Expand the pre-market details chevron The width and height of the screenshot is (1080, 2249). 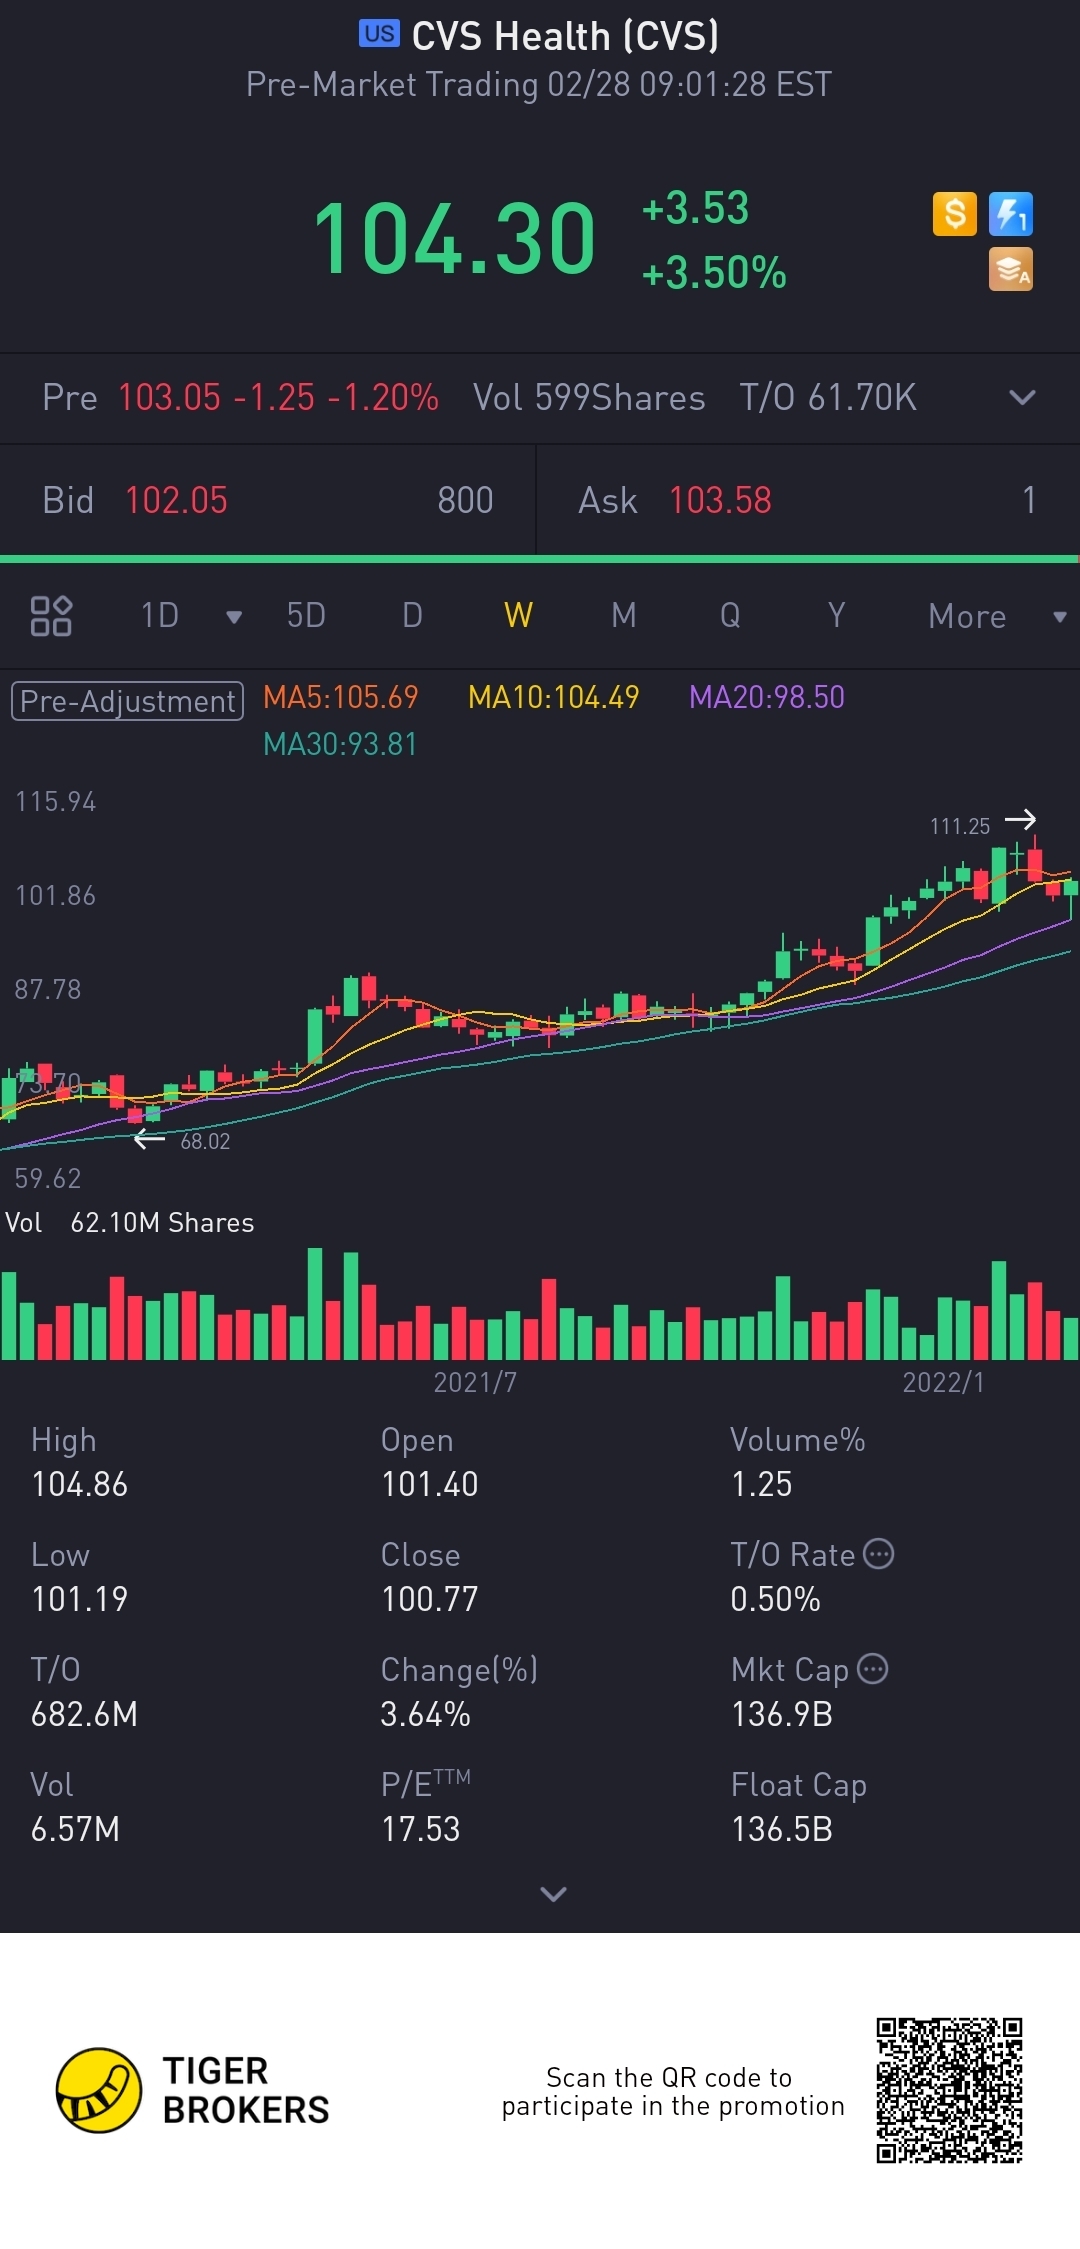point(1021,398)
